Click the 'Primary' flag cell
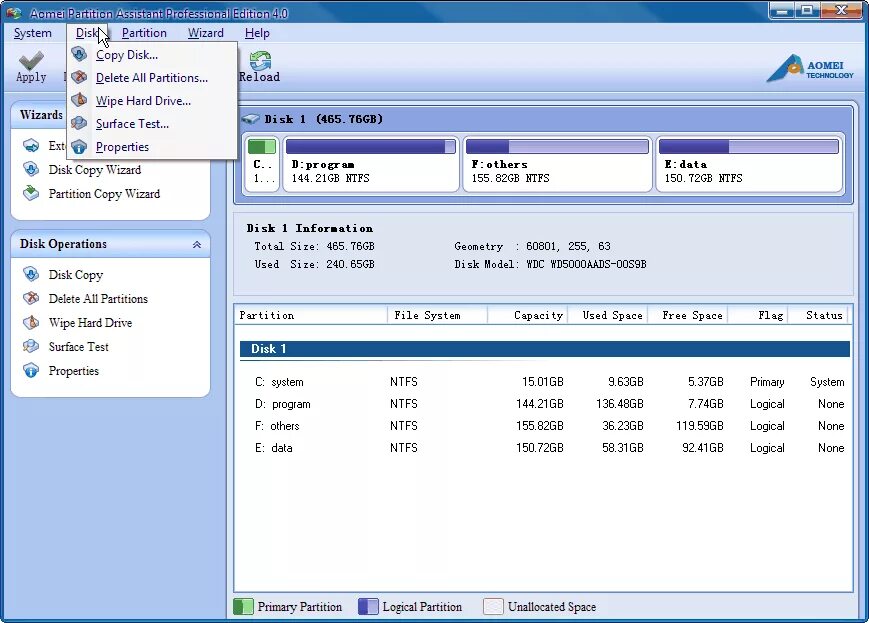This screenshot has height=623, width=869. pyautogui.click(x=767, y=382)
